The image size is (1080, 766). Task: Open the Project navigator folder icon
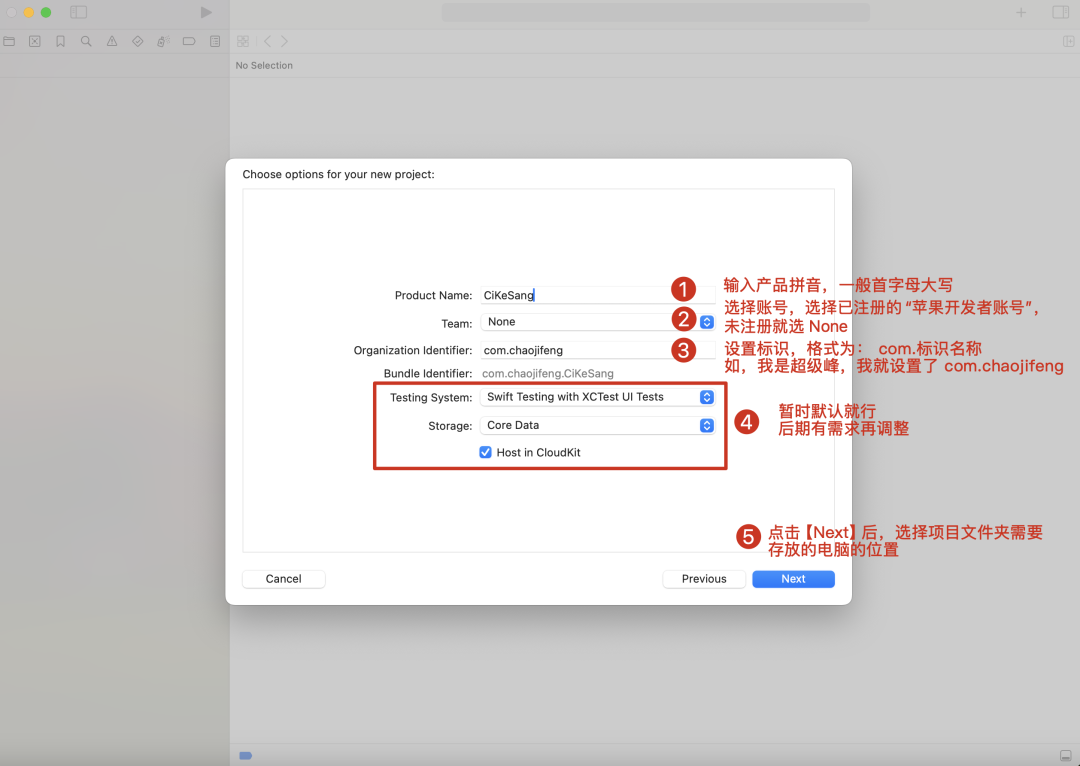point(9,41)
